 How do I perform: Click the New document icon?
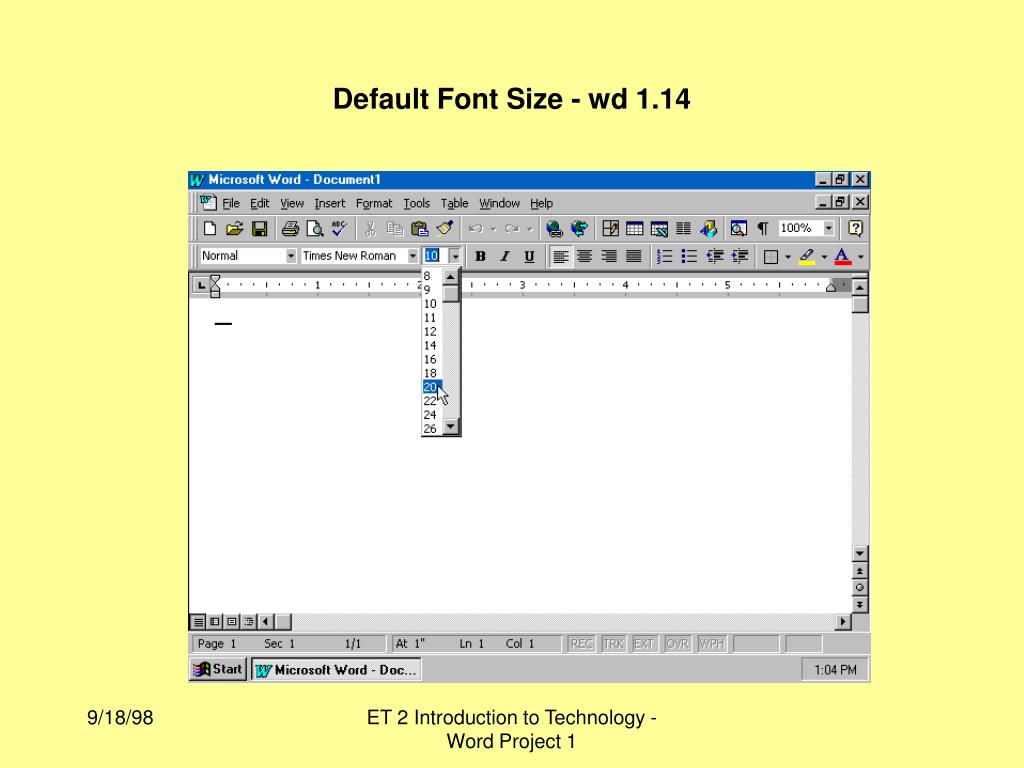tap(210, 229)
